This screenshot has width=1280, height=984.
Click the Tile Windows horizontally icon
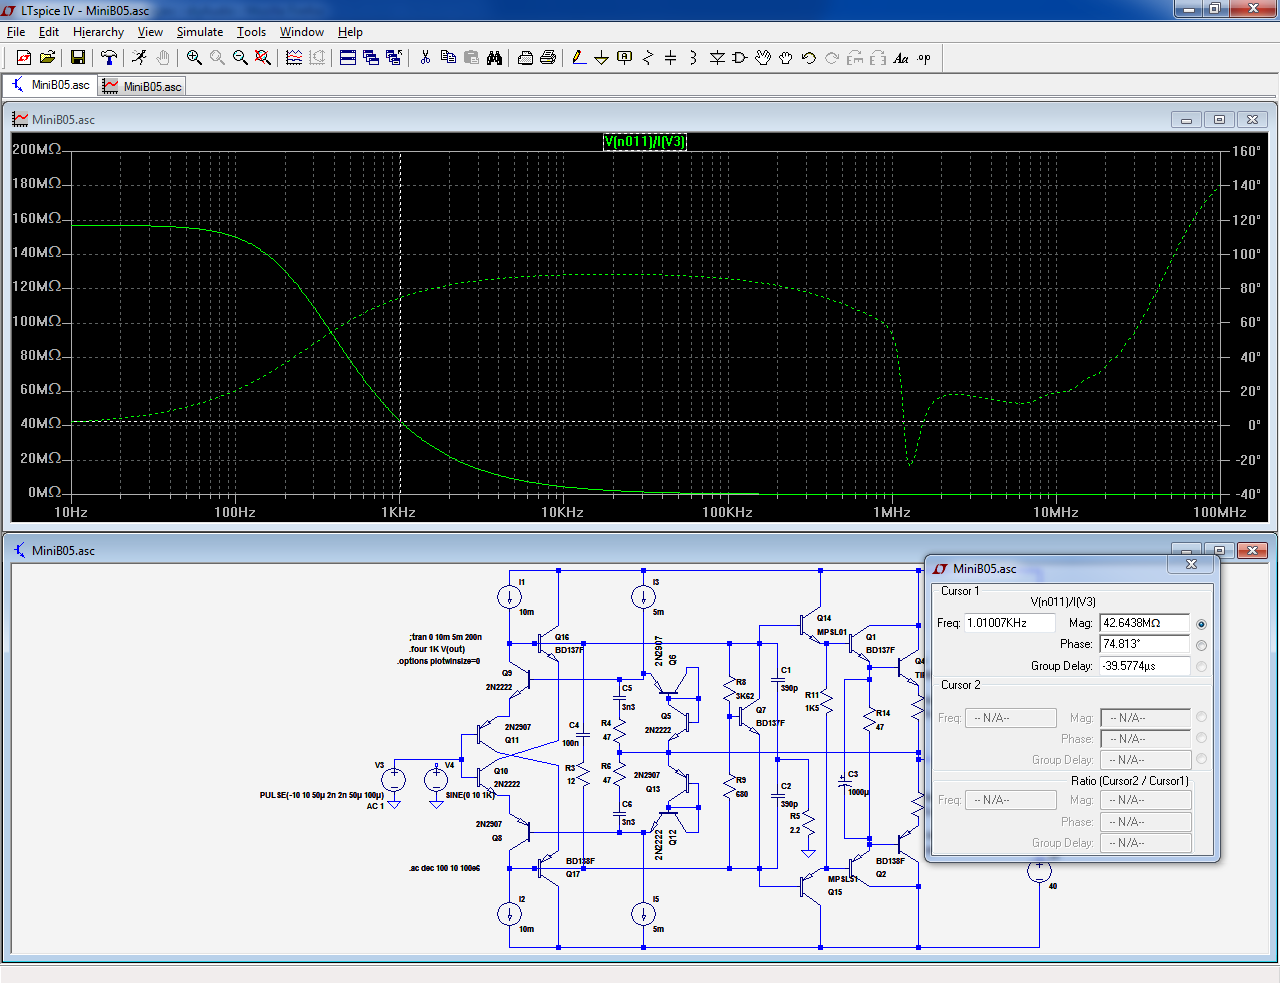click(348, 58)
